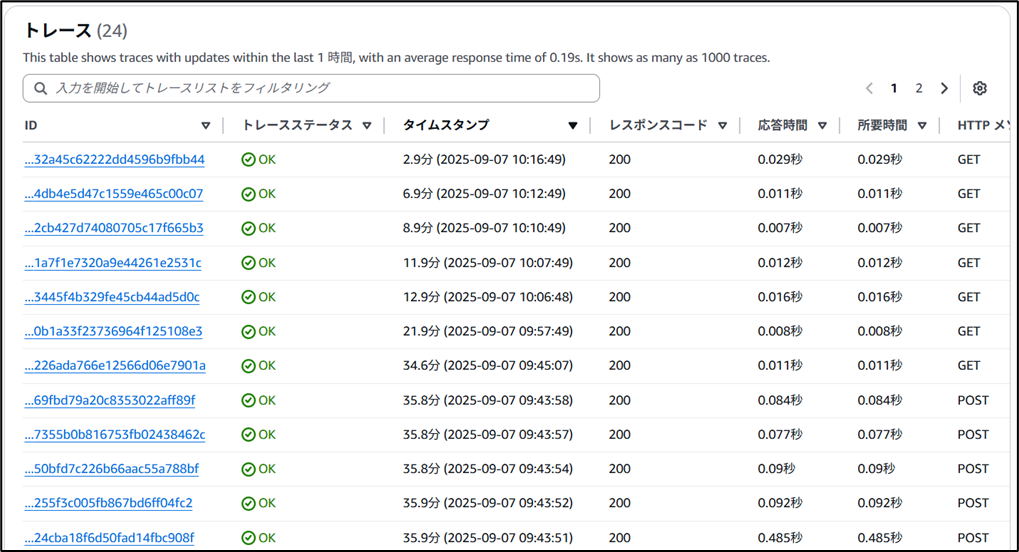Sort by レスポンスコード column arrow
This screenshot has height=552, width=1019.
point(722,126)
